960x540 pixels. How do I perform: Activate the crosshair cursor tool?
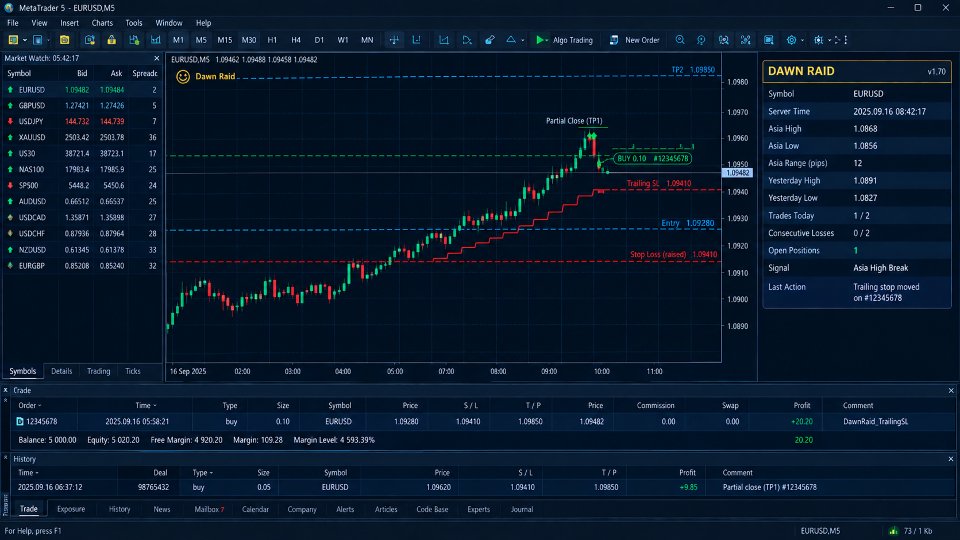[394, 40]
